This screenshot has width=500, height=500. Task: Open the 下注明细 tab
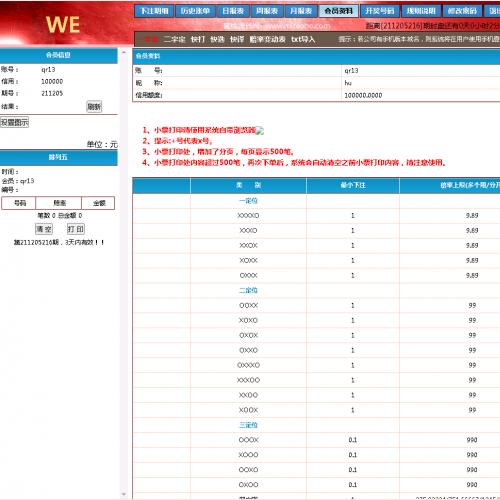pyautogui.click(x=154, y=11)
